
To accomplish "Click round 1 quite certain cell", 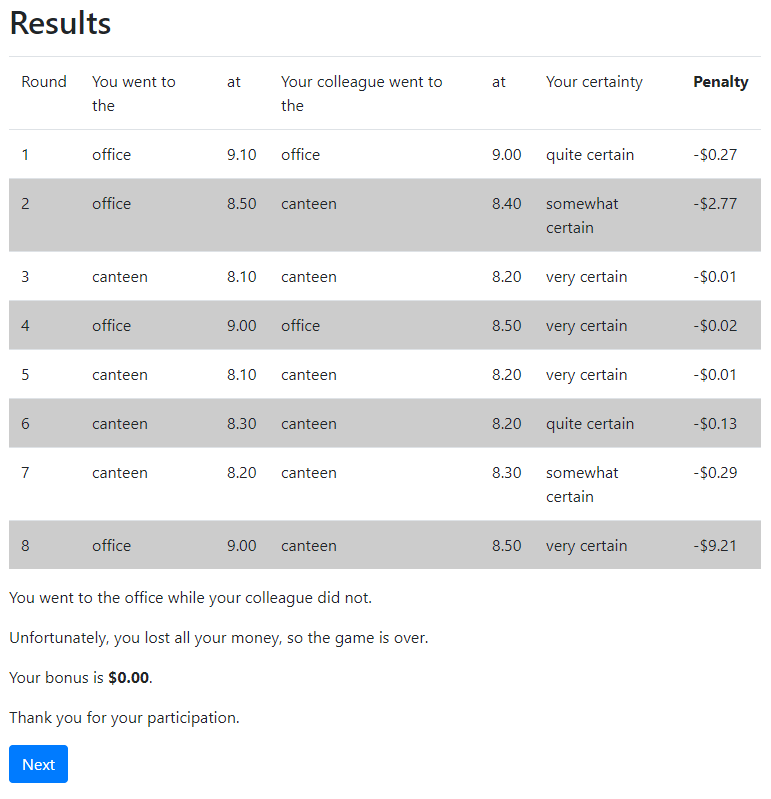I will (589, 155).
